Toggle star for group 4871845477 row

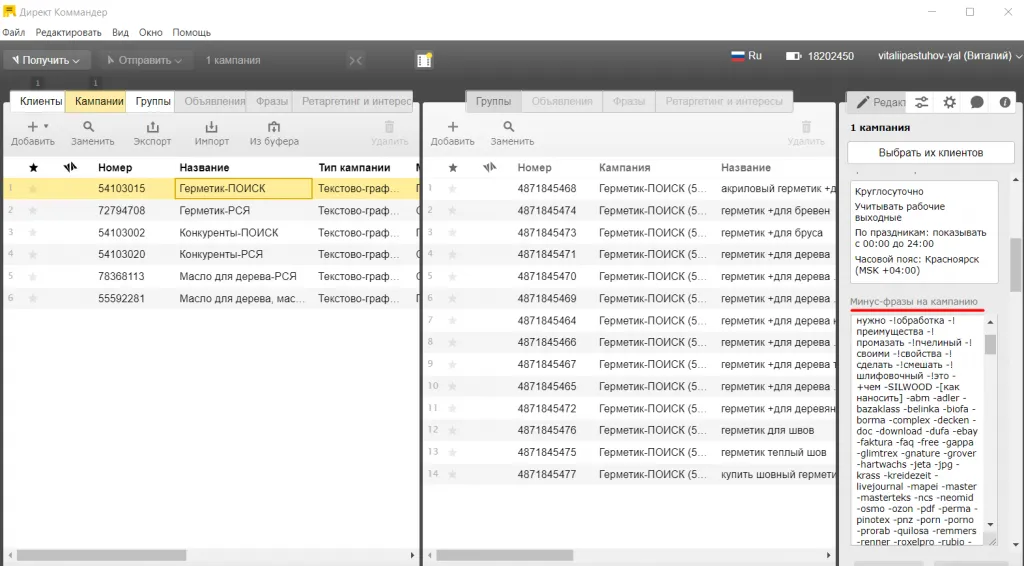[x=453, y=475]
